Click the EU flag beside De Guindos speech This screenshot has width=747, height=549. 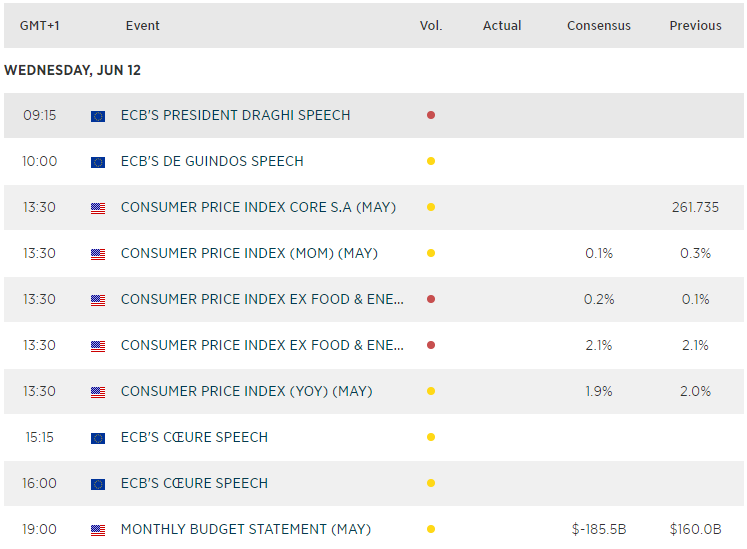(97, 162)
